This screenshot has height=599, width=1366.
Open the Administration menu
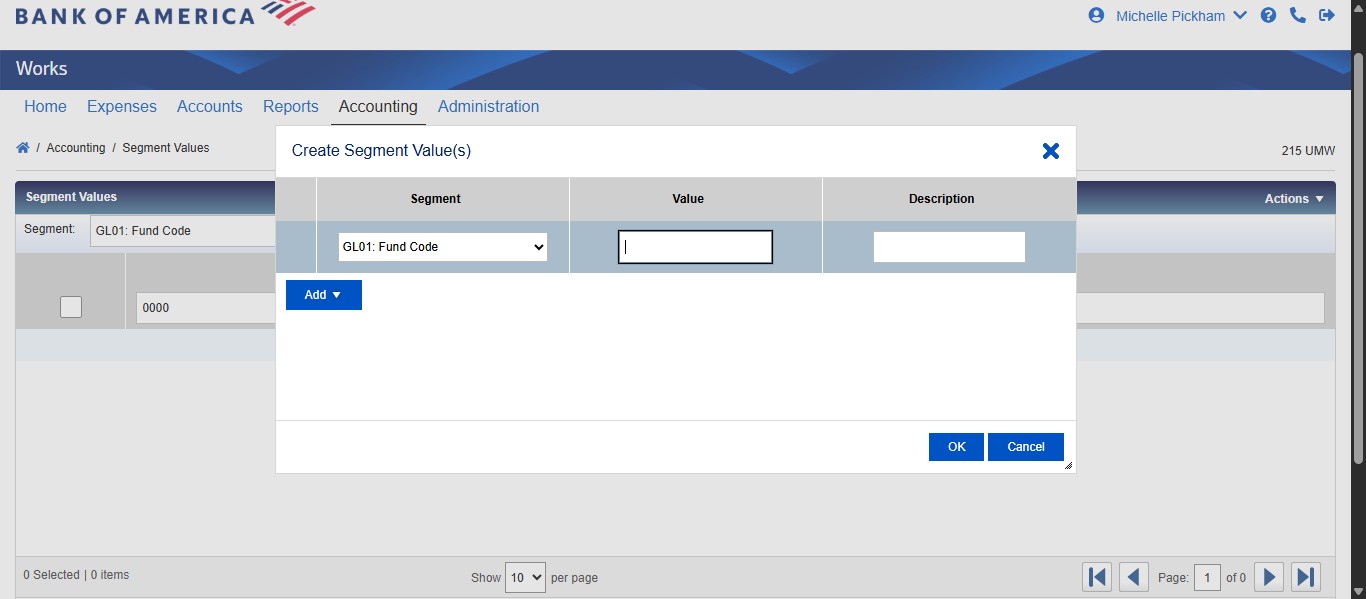[489, 106]
